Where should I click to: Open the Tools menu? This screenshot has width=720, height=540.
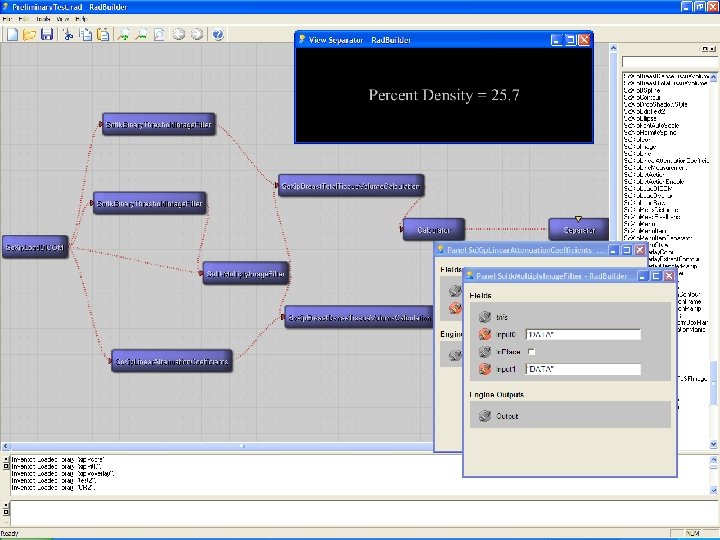[42, 19]
